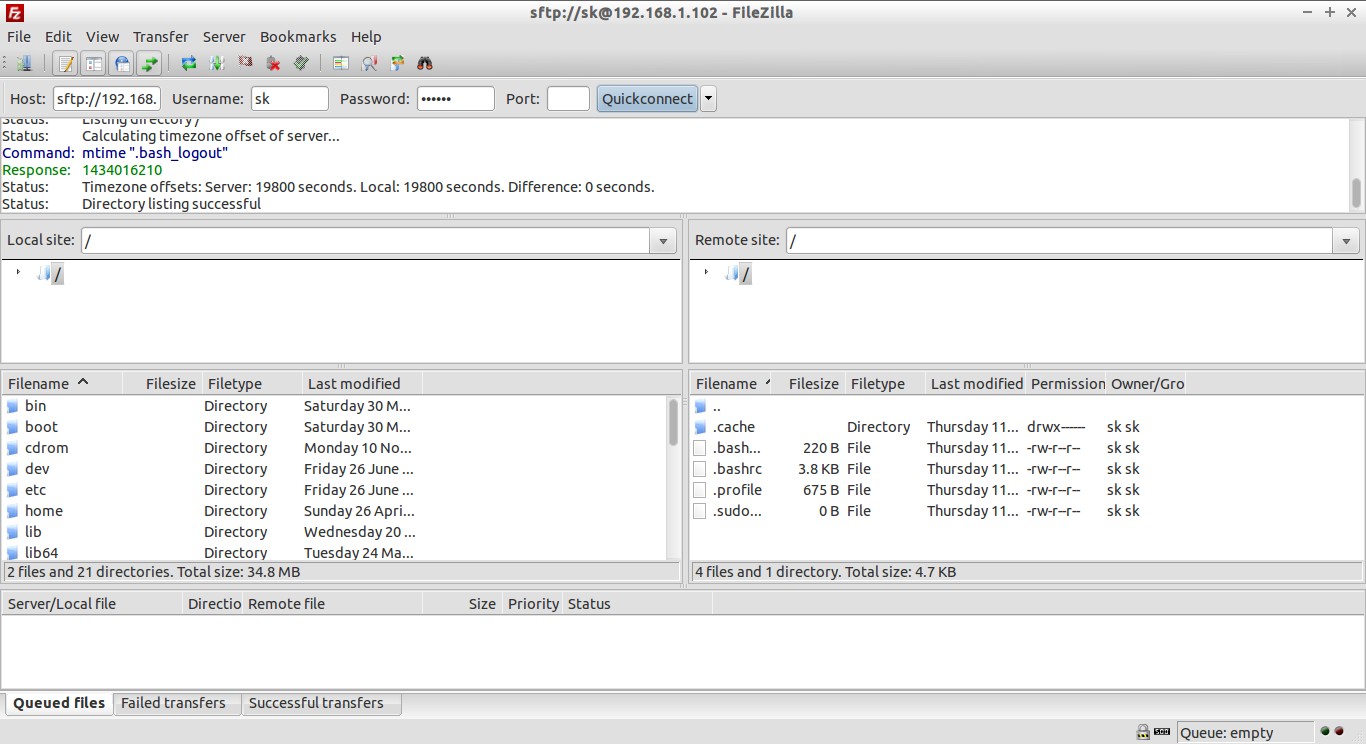Click the dev folder icon in local list

(13, 469)
